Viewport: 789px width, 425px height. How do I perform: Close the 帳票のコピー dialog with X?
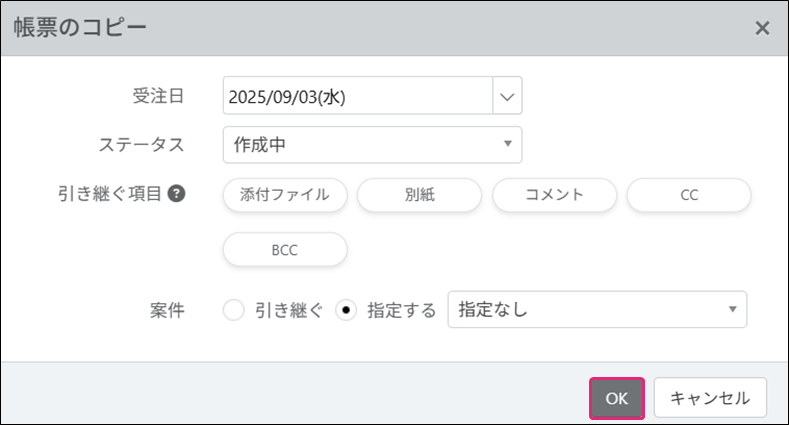pos(762,28)
